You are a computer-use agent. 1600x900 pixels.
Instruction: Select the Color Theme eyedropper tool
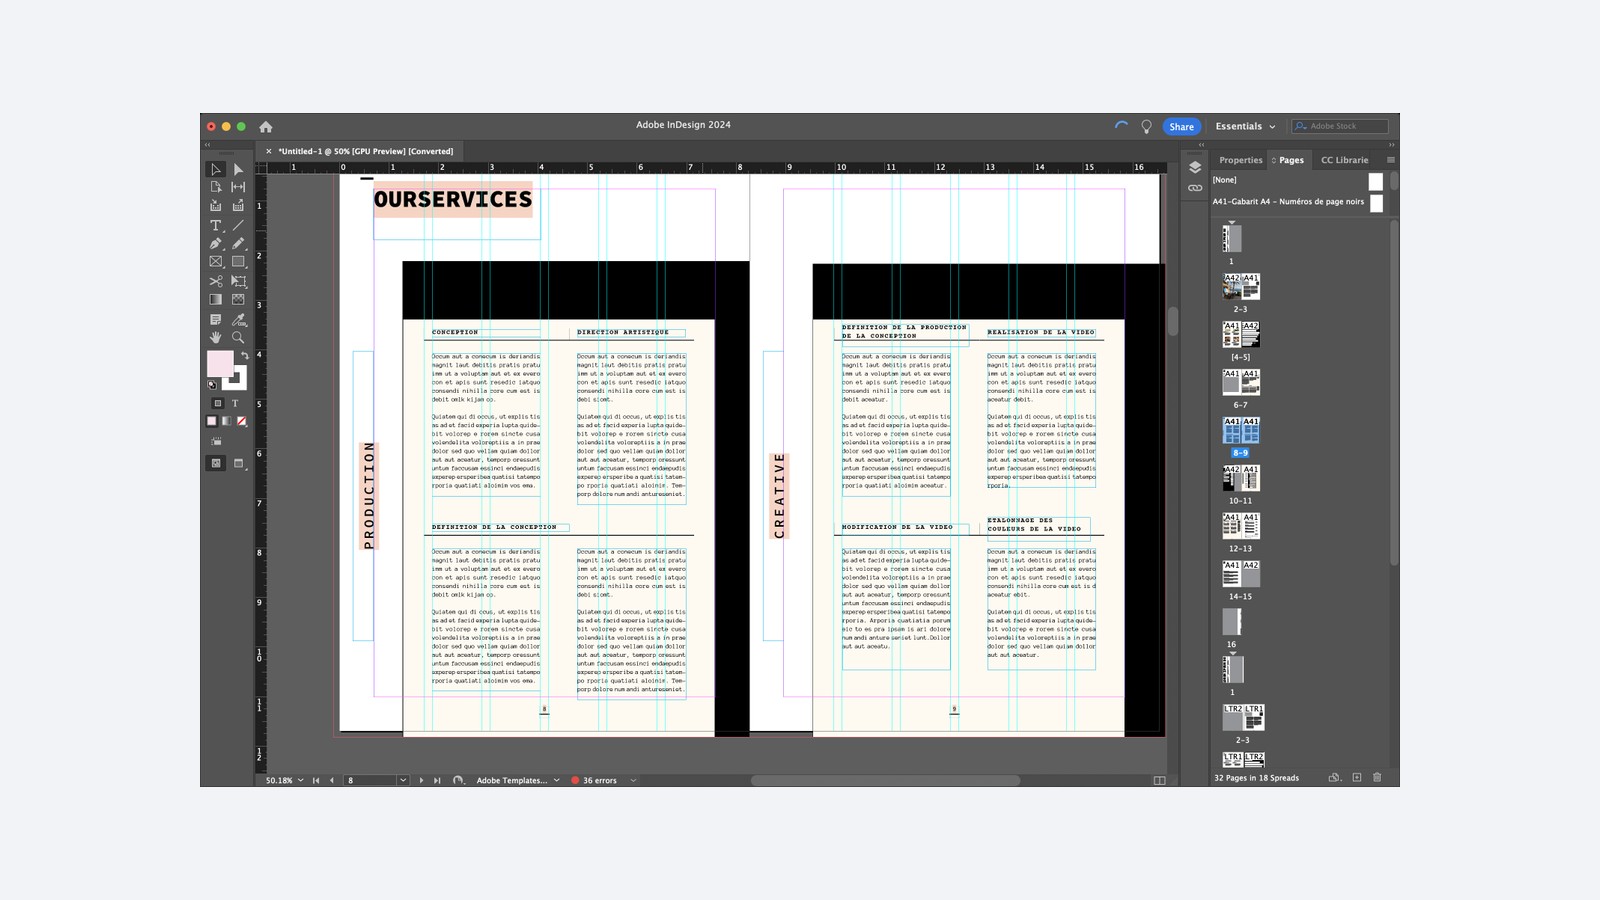238,319
